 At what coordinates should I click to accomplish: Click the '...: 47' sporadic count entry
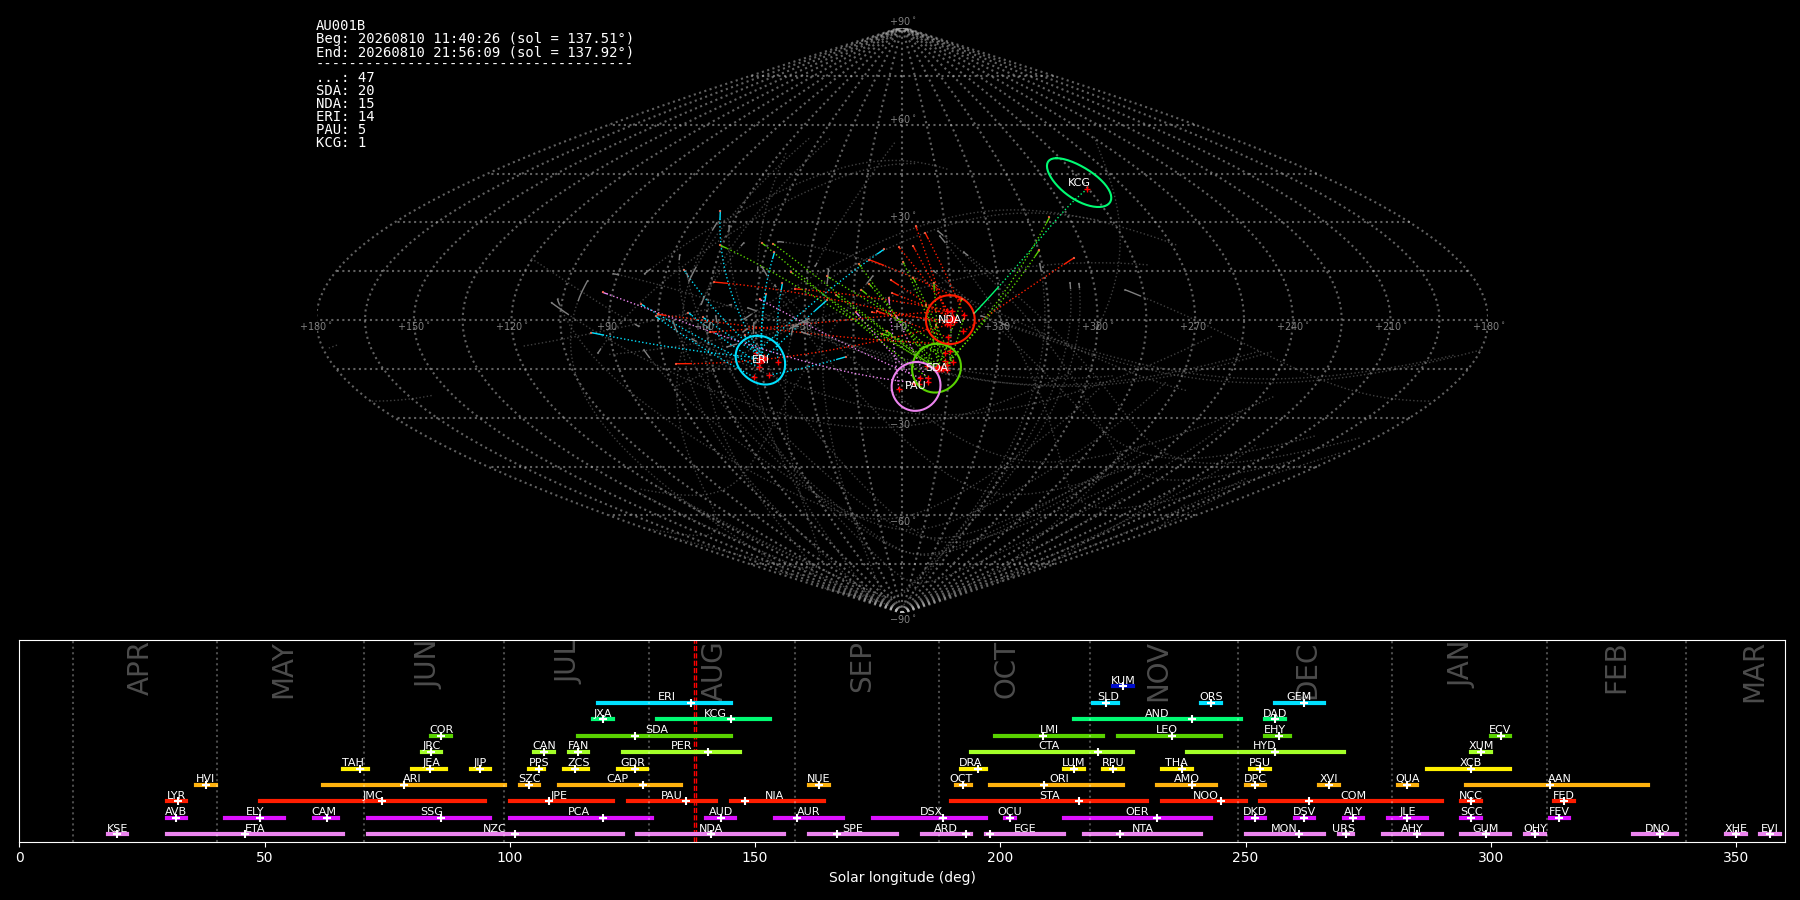[x=345, y=78]
